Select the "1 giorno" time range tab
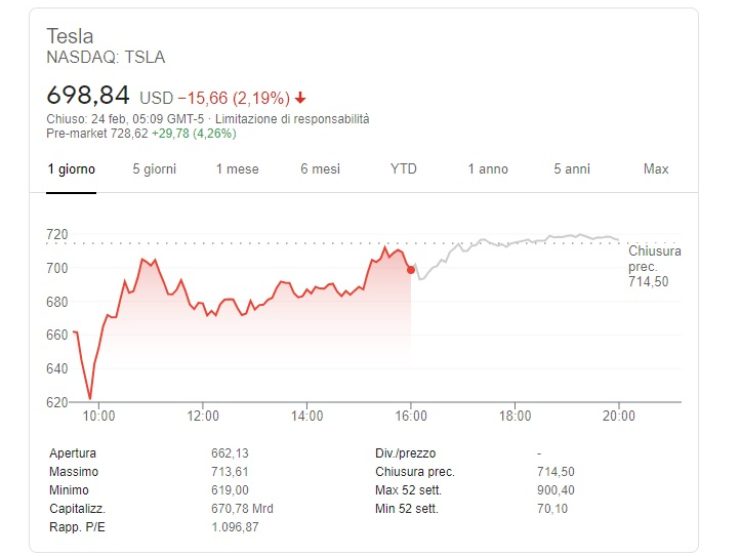 72,169
